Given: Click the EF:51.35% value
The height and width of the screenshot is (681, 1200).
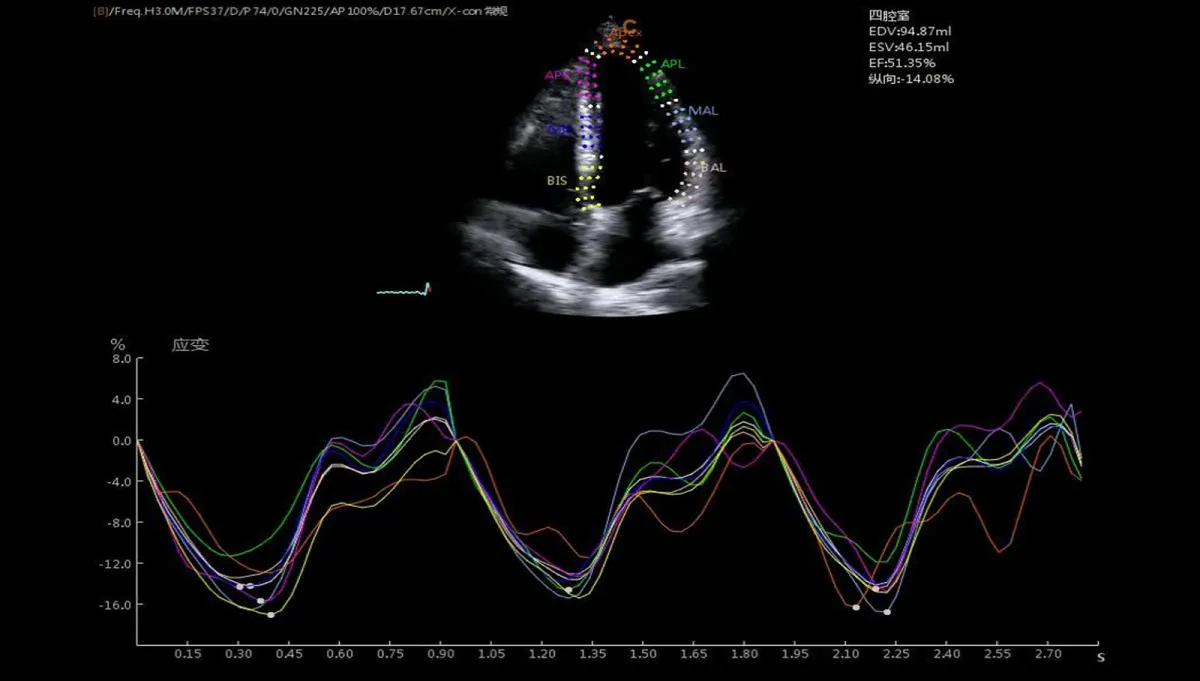Looking at the screenshot, I should click(x=902, y=63).
